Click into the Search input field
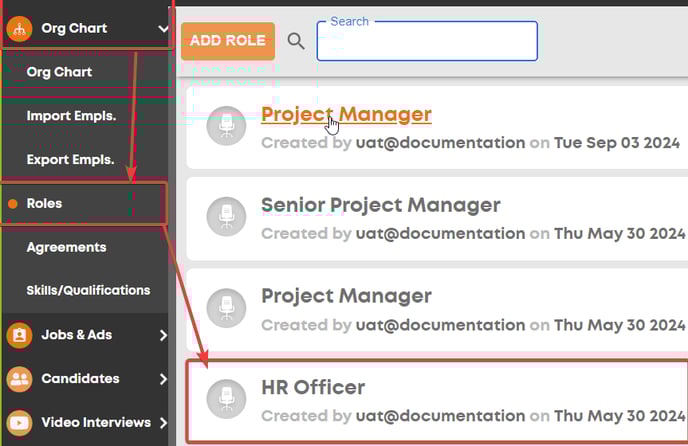This screenshot has width=688, height=446. click(x=427, y=41)
